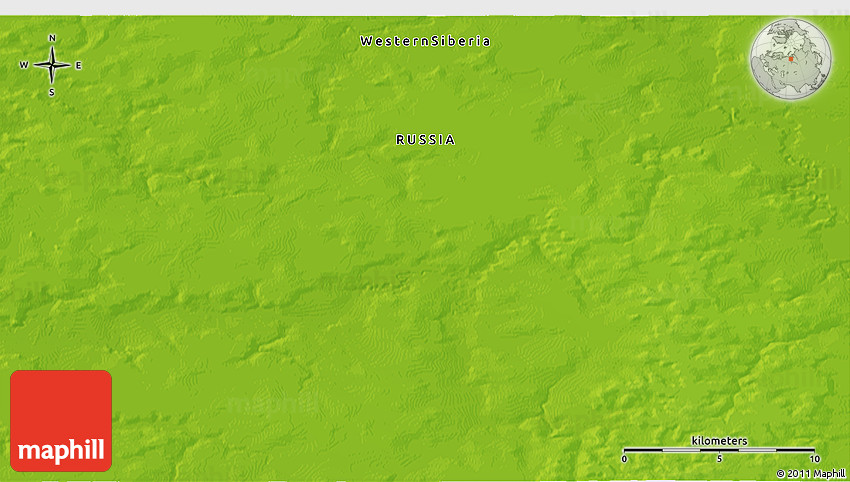The image size is (850, 482).
Task: Click the '© 2011 Maphill' copyright text
Action: click(810, 474)
